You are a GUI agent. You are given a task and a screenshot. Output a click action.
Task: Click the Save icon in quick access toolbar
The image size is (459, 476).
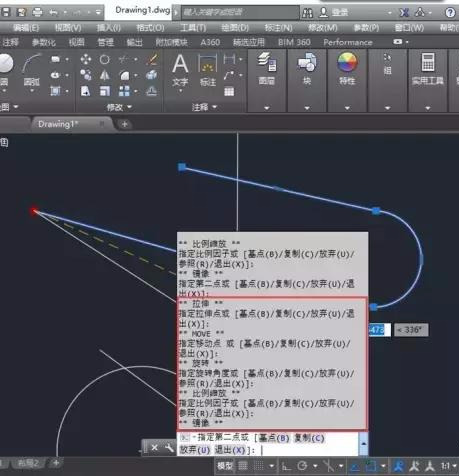point(6,13)
